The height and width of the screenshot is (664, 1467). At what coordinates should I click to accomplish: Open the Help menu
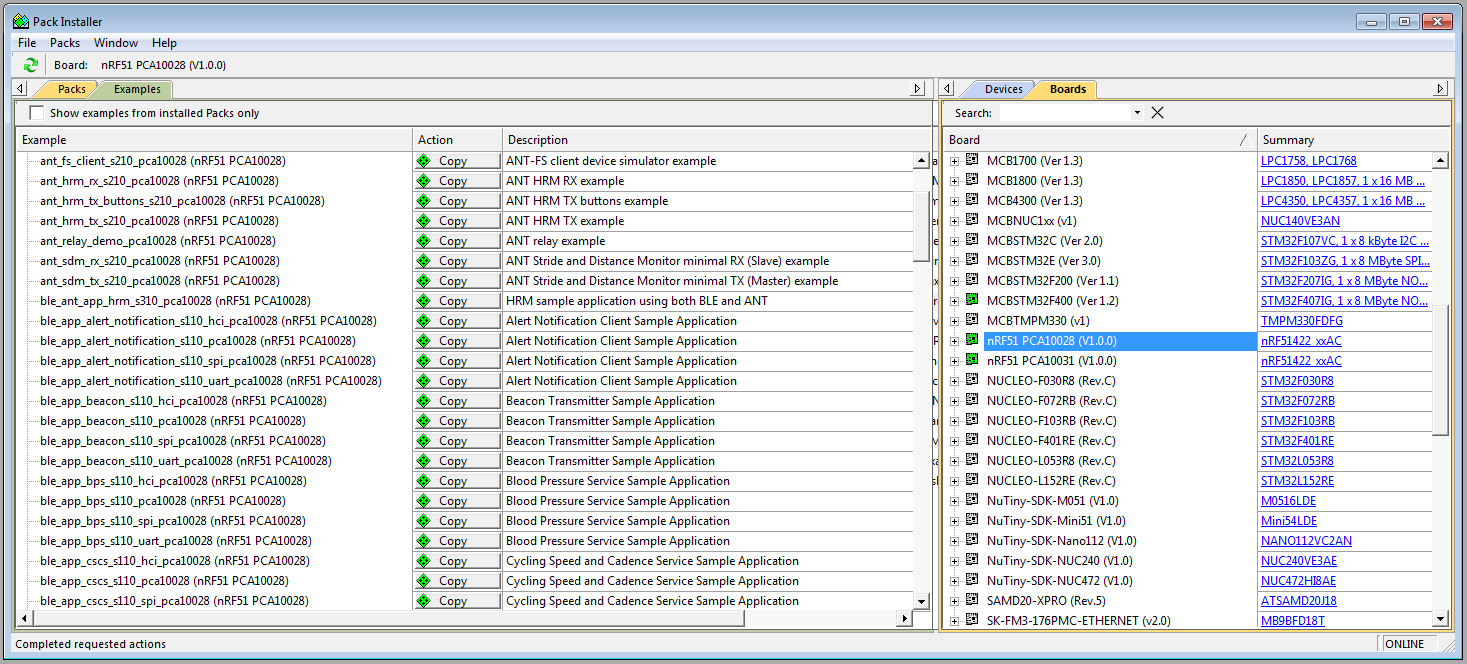point(164,43)
